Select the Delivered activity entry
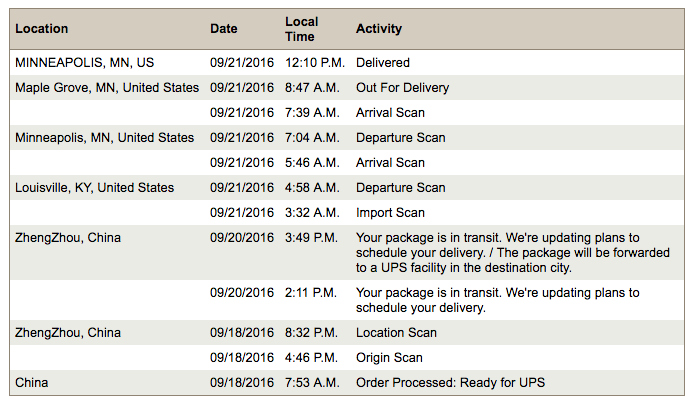Viewport: 693px width, 401px height. [383, 63]
